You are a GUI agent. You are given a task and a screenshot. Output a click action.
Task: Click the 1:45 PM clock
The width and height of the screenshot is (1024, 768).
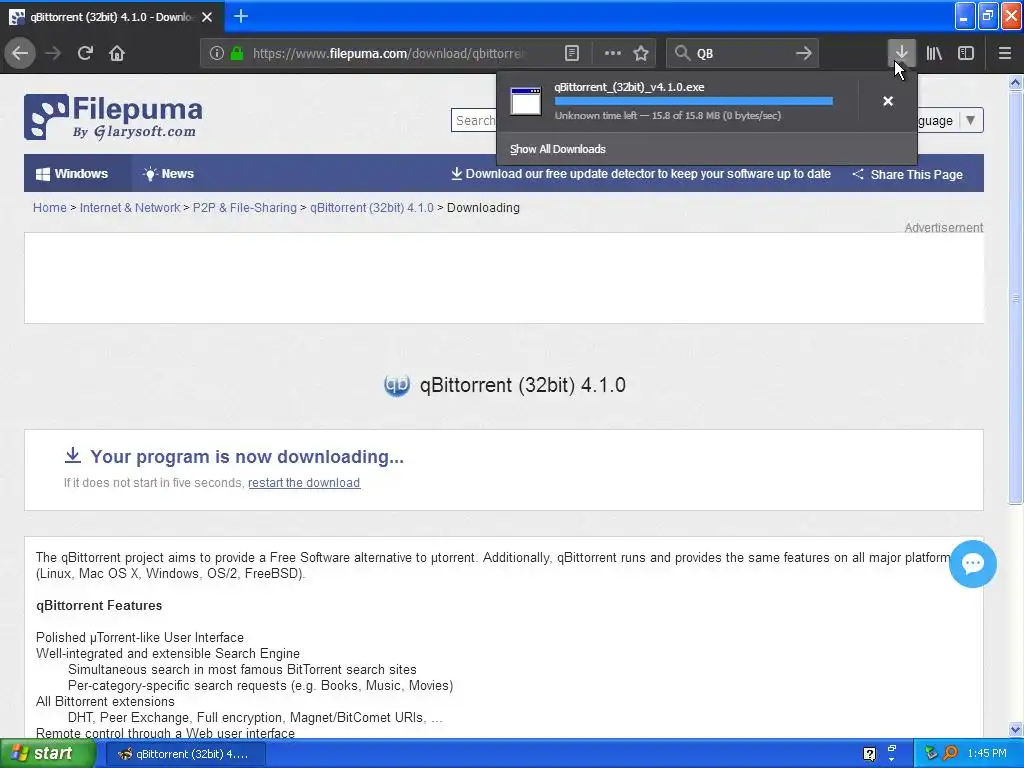tap(987, 754)
